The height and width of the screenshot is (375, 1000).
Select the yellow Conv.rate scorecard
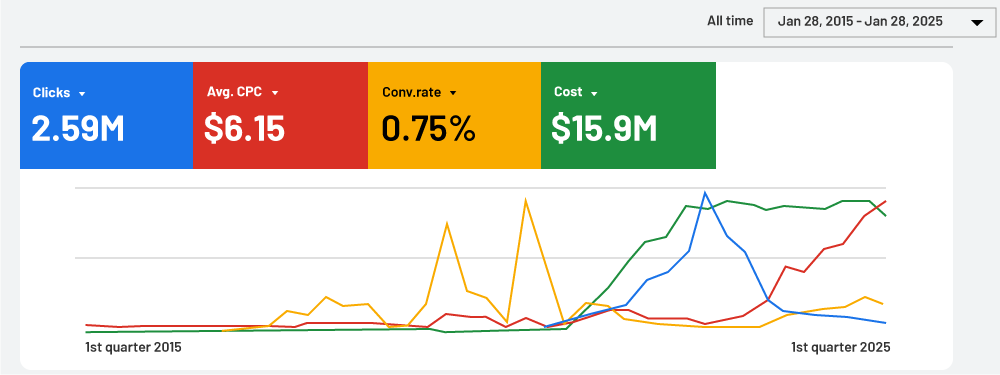(x=454, y=115)
